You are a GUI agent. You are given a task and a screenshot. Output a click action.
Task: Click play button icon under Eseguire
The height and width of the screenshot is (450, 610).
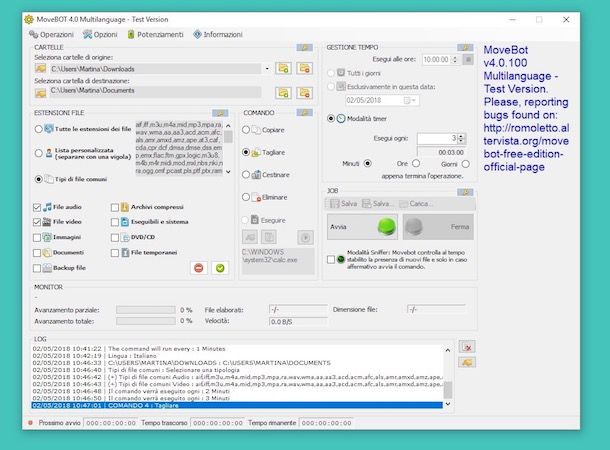[305, 237]
